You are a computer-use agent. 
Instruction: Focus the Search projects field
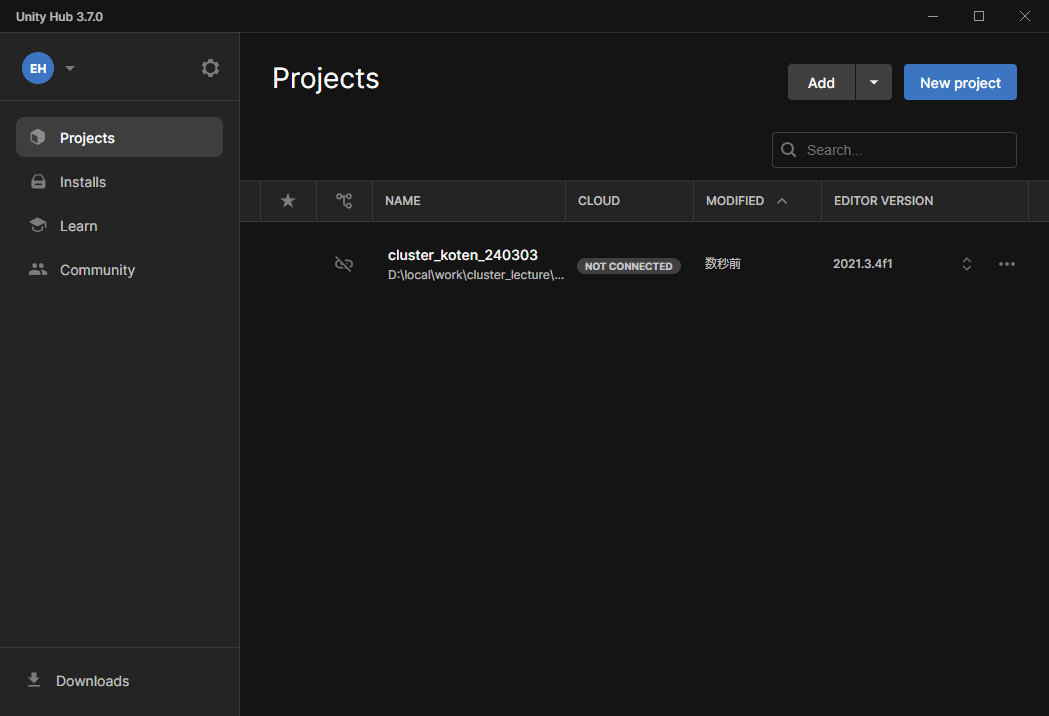894,150
